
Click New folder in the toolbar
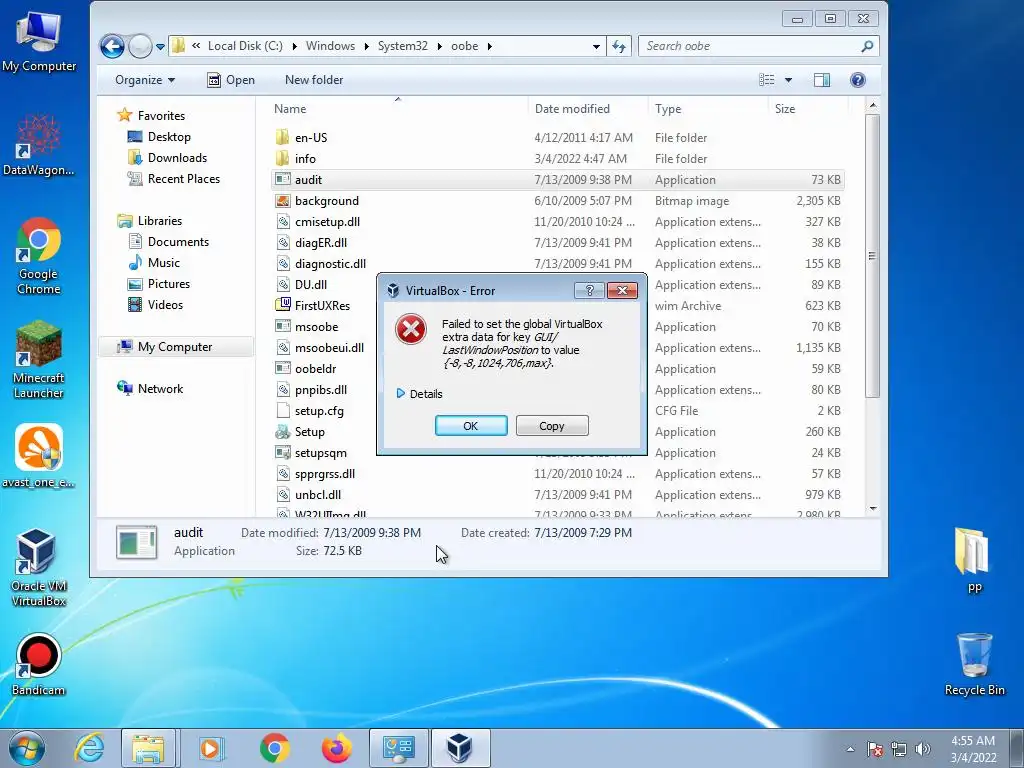coord(314,80)
